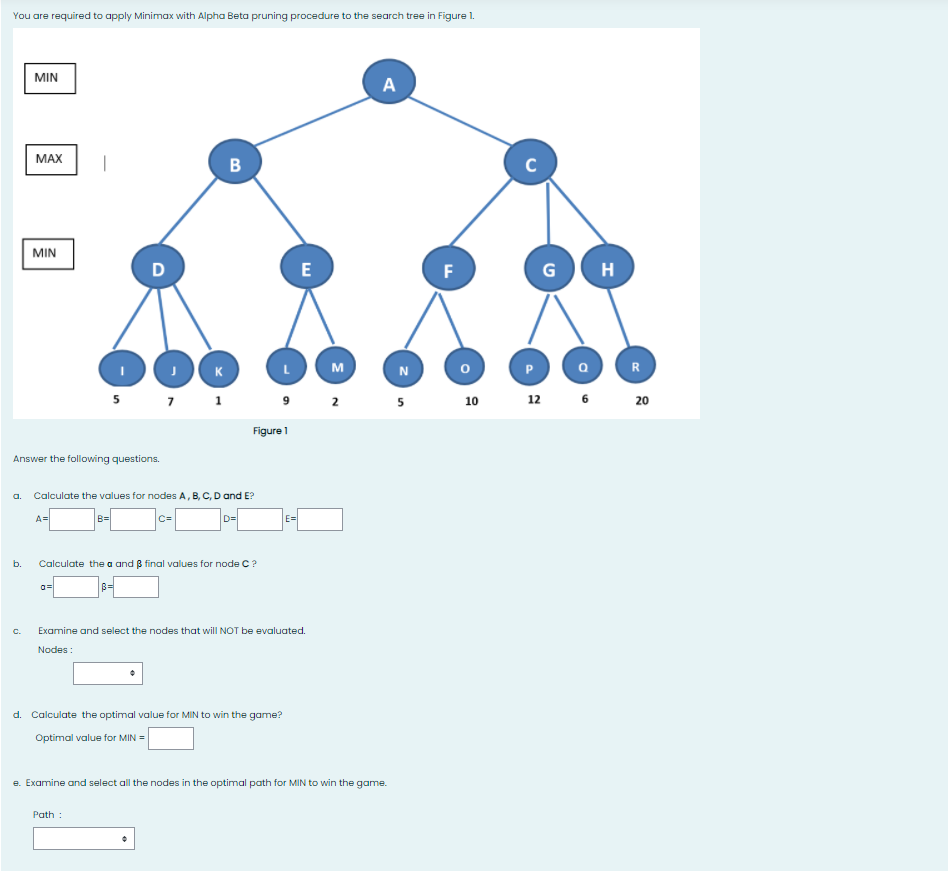Click leaf node P
Screen dimensions: 948x871
coord(529,367)
